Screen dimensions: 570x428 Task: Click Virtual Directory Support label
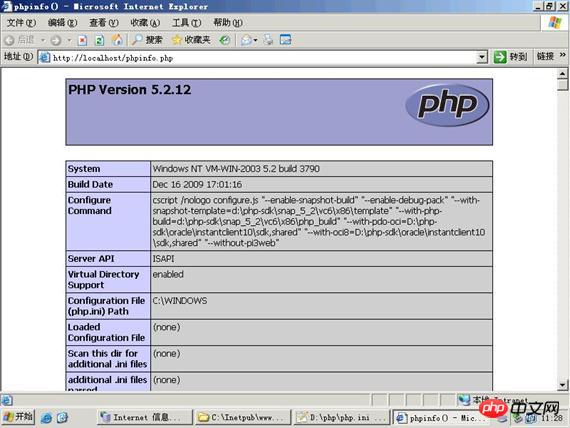click(x=103, y=280)
